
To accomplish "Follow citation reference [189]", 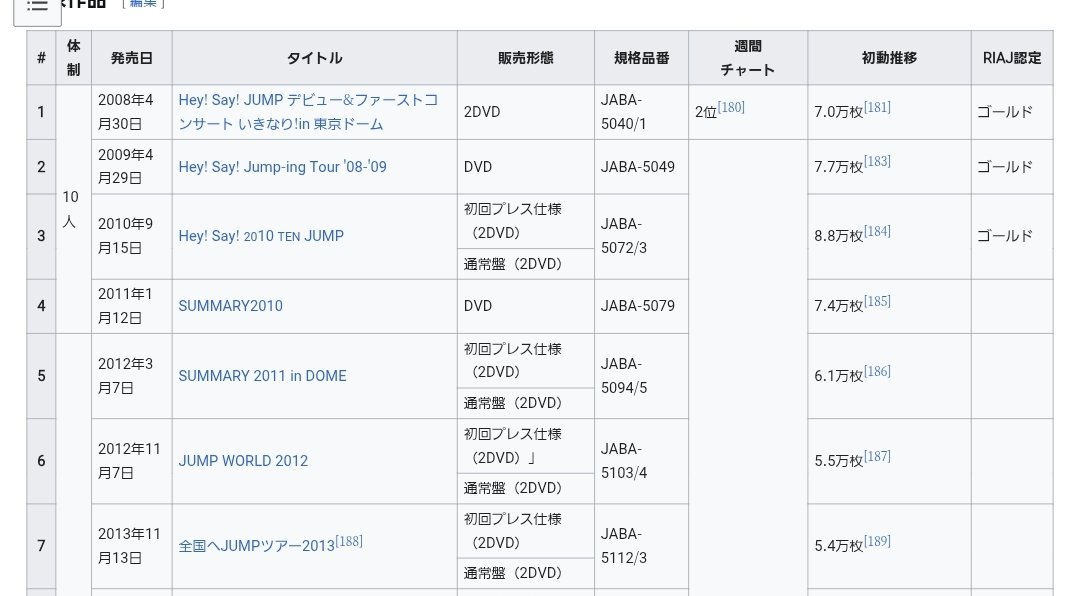I will pos(877,541).
